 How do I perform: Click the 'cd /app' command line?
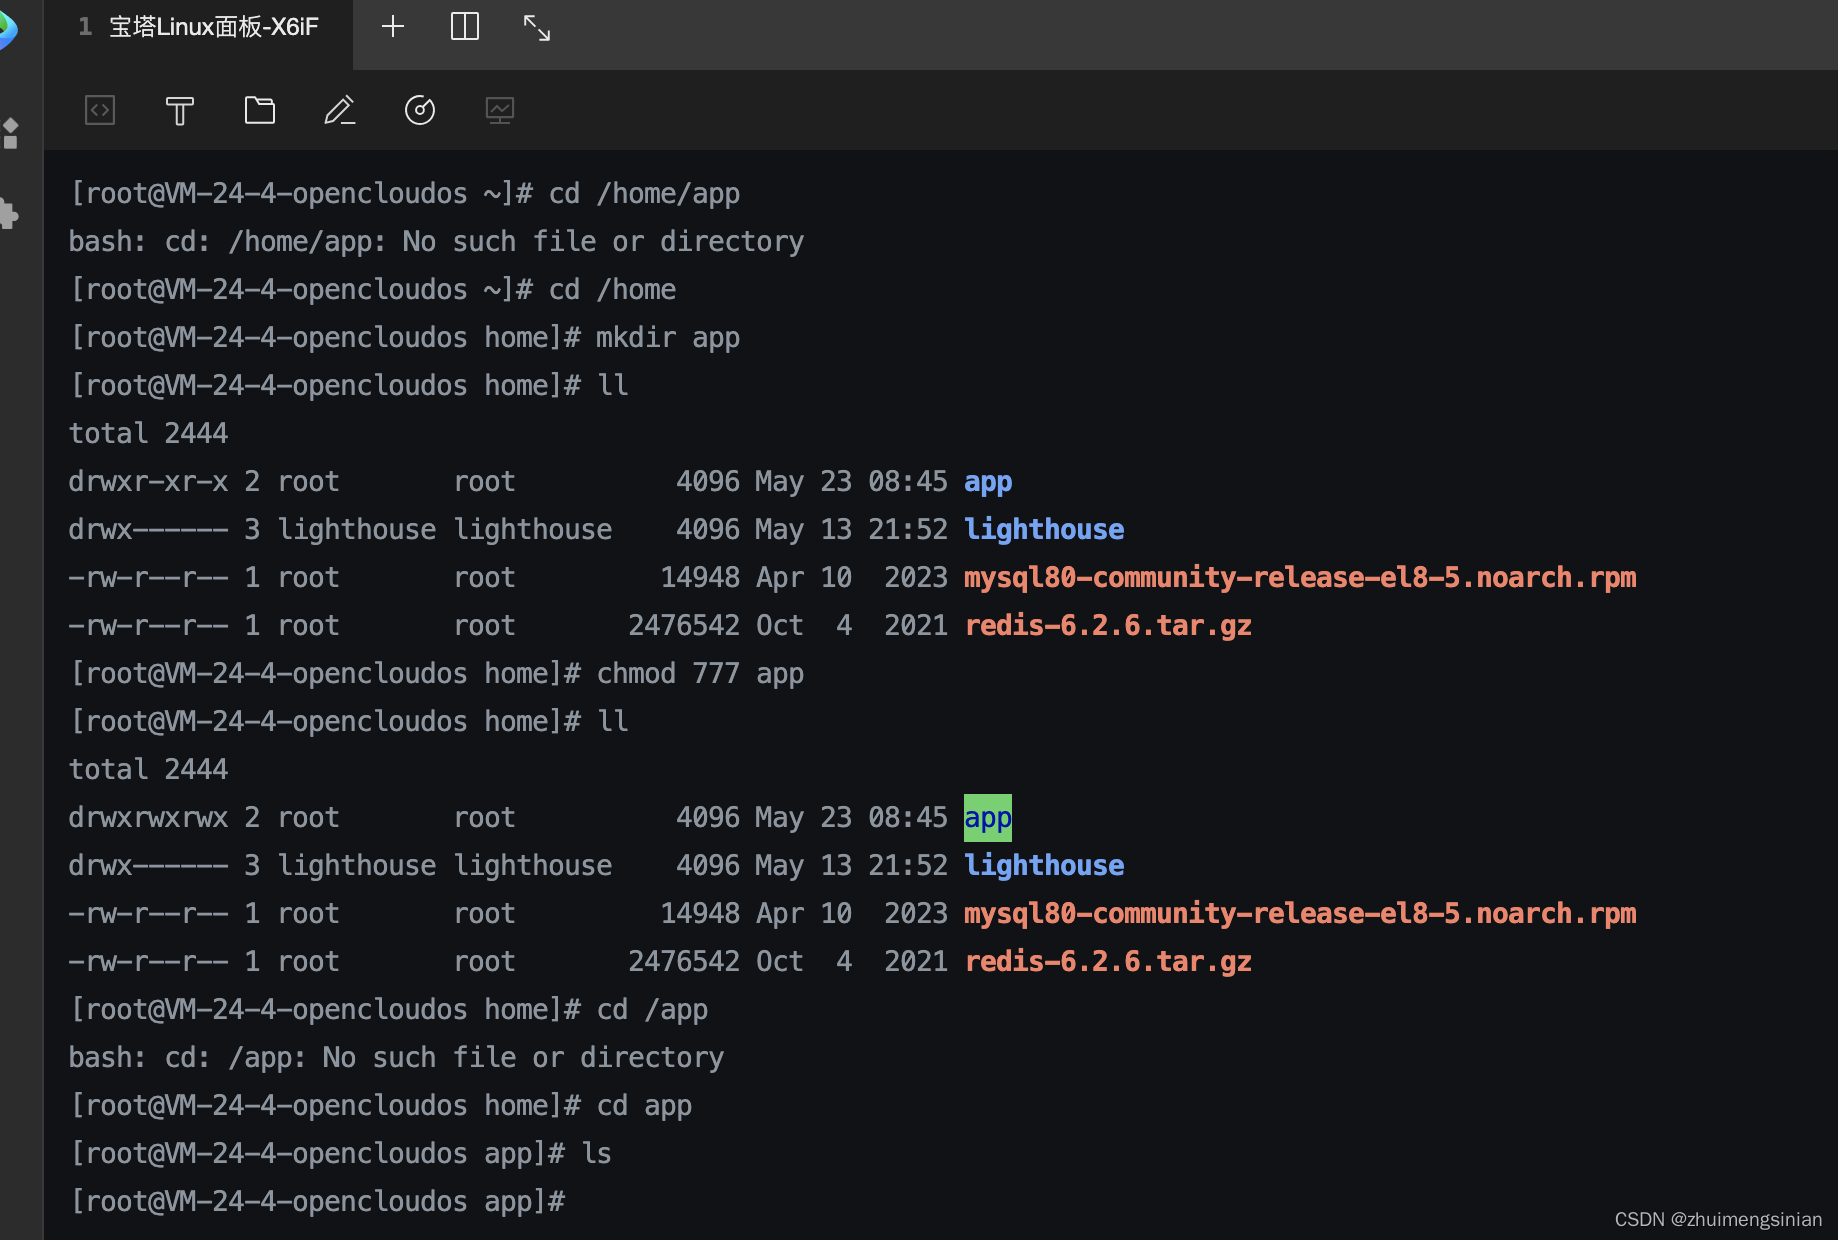pyautogui.click(x=388, y=1009)
